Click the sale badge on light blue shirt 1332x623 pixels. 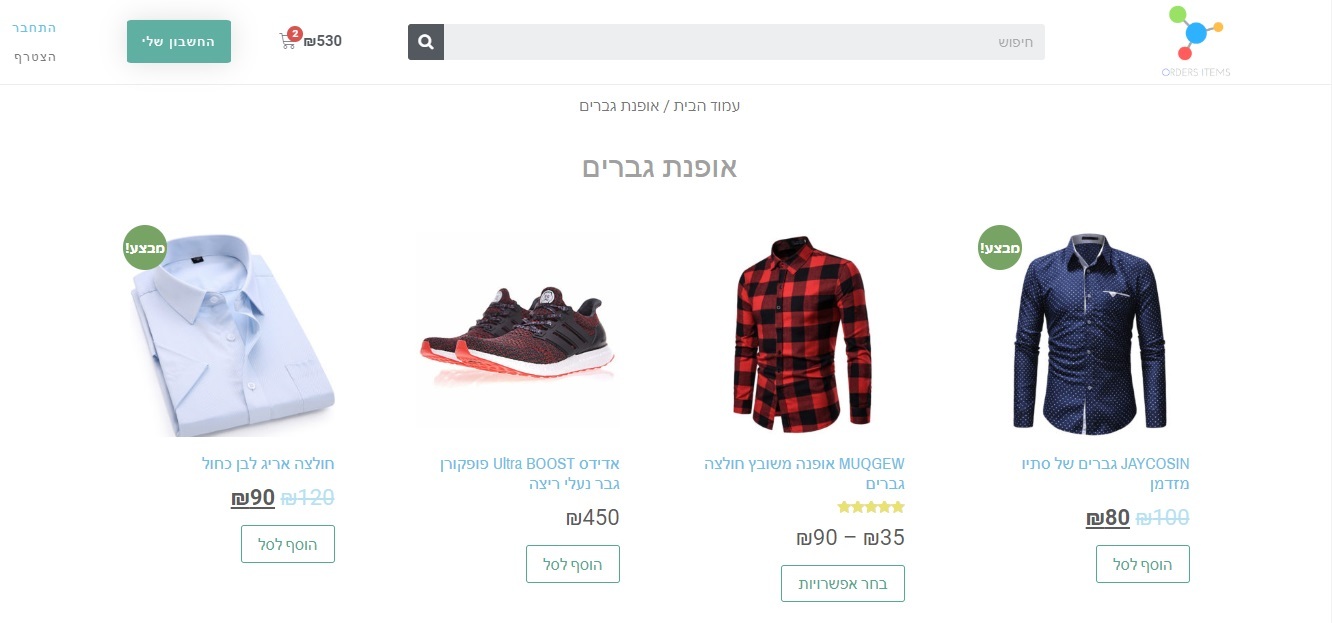coord(145,247)
